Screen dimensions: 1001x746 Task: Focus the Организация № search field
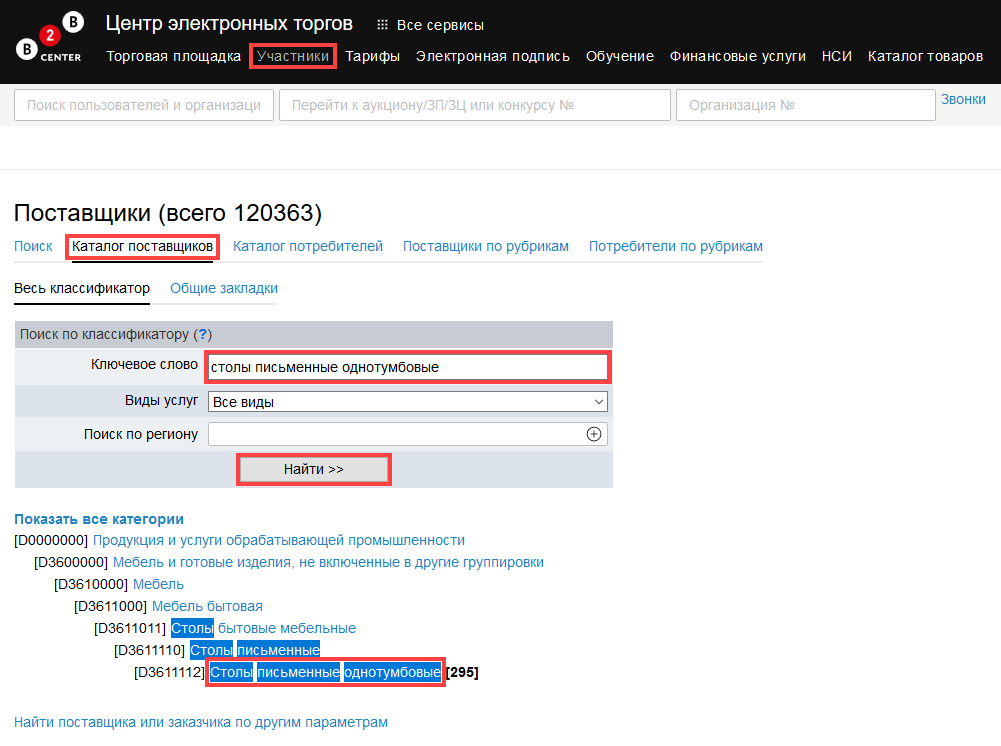point(804,105)
